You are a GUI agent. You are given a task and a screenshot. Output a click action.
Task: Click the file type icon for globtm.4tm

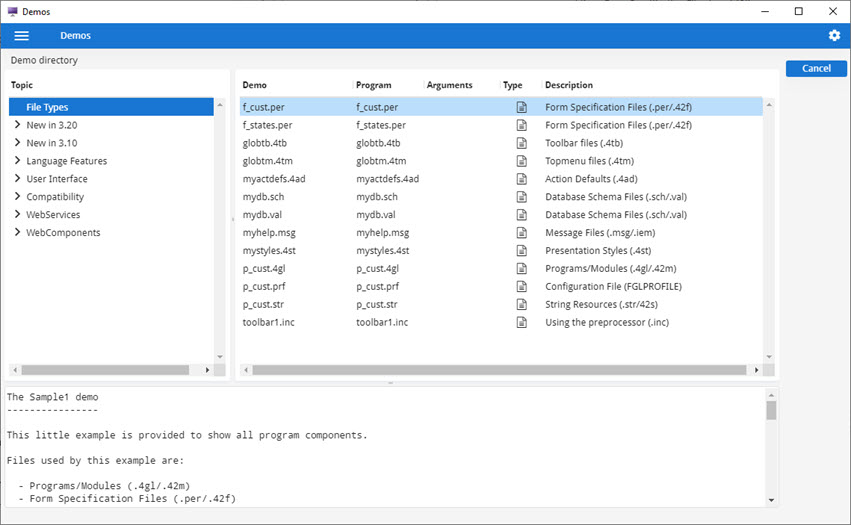tap(522, 161)
